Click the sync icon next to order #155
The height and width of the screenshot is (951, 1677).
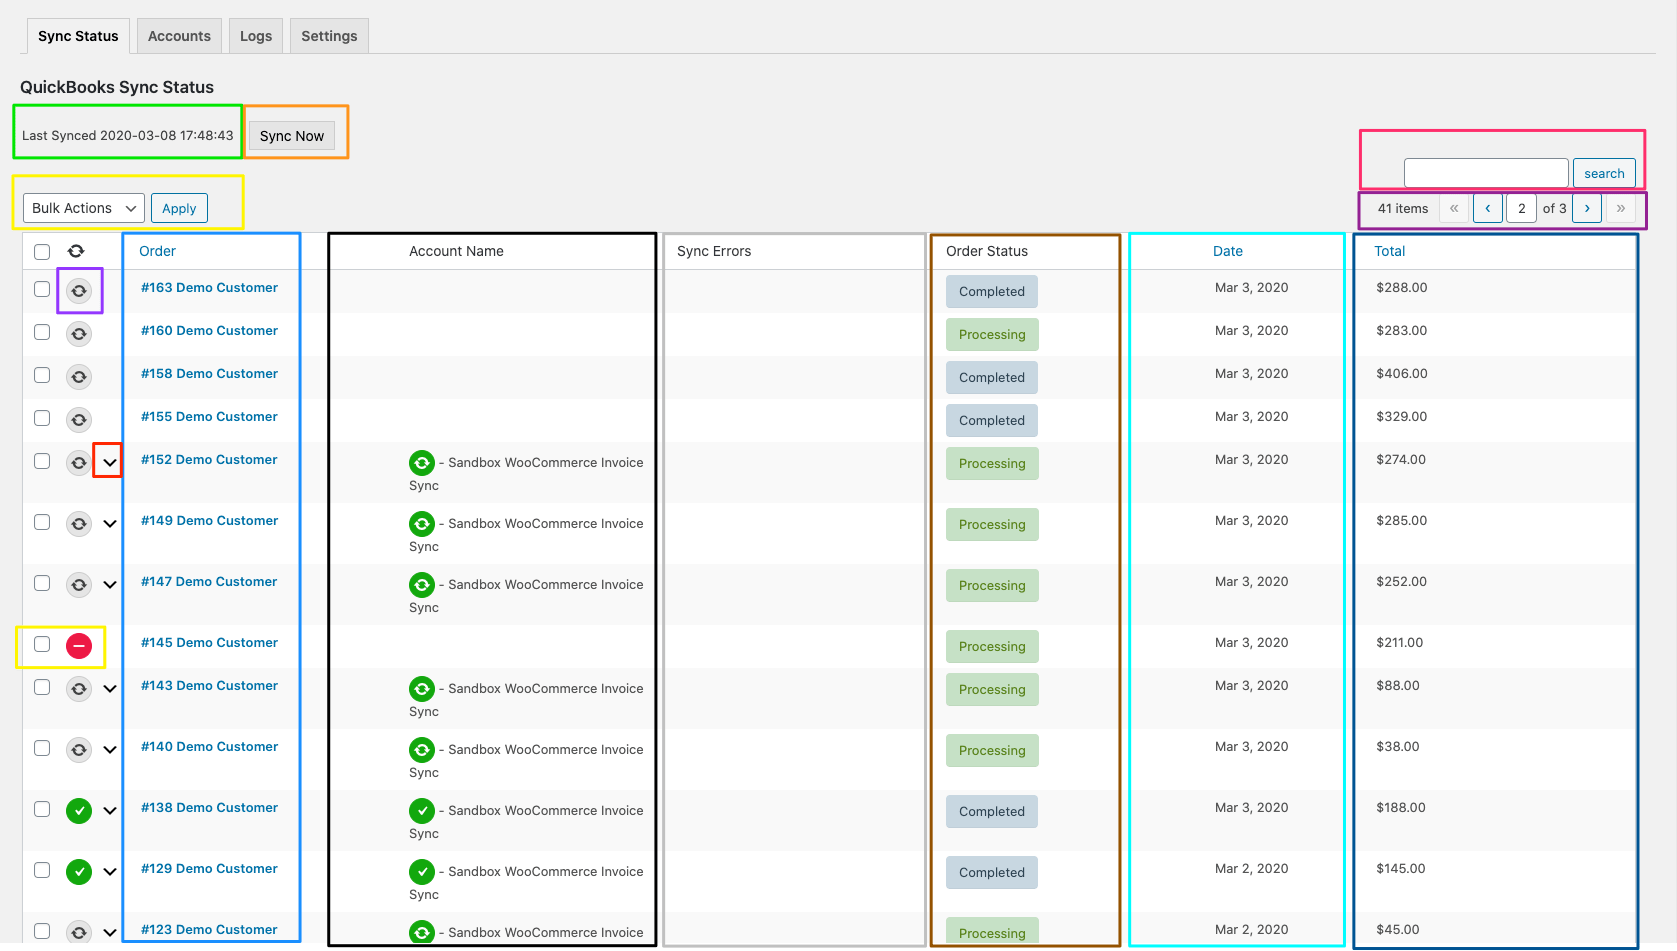(x=79, y=419)
